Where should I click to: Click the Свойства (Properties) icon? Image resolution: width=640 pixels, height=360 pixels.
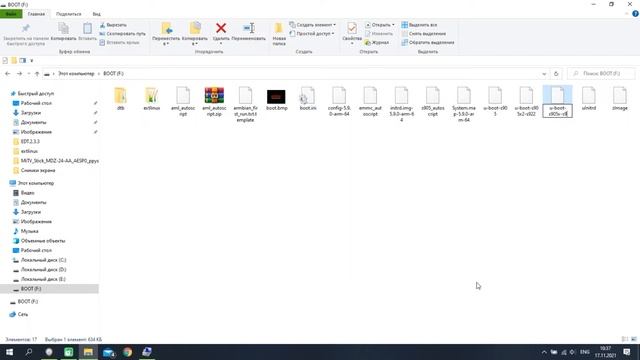352,28
